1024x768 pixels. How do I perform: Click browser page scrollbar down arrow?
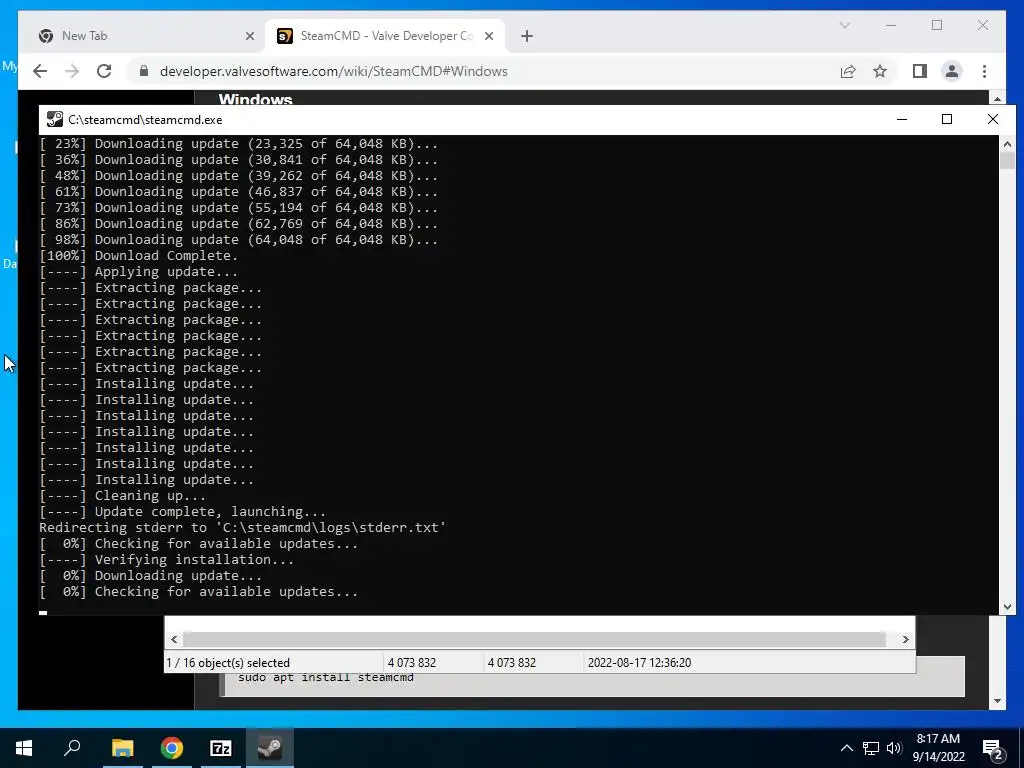point(997,701)
